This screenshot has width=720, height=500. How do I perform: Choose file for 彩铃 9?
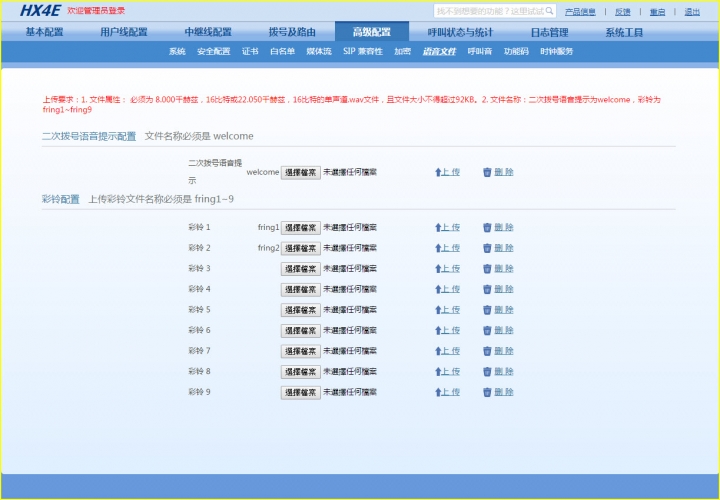tap(301, 393)
